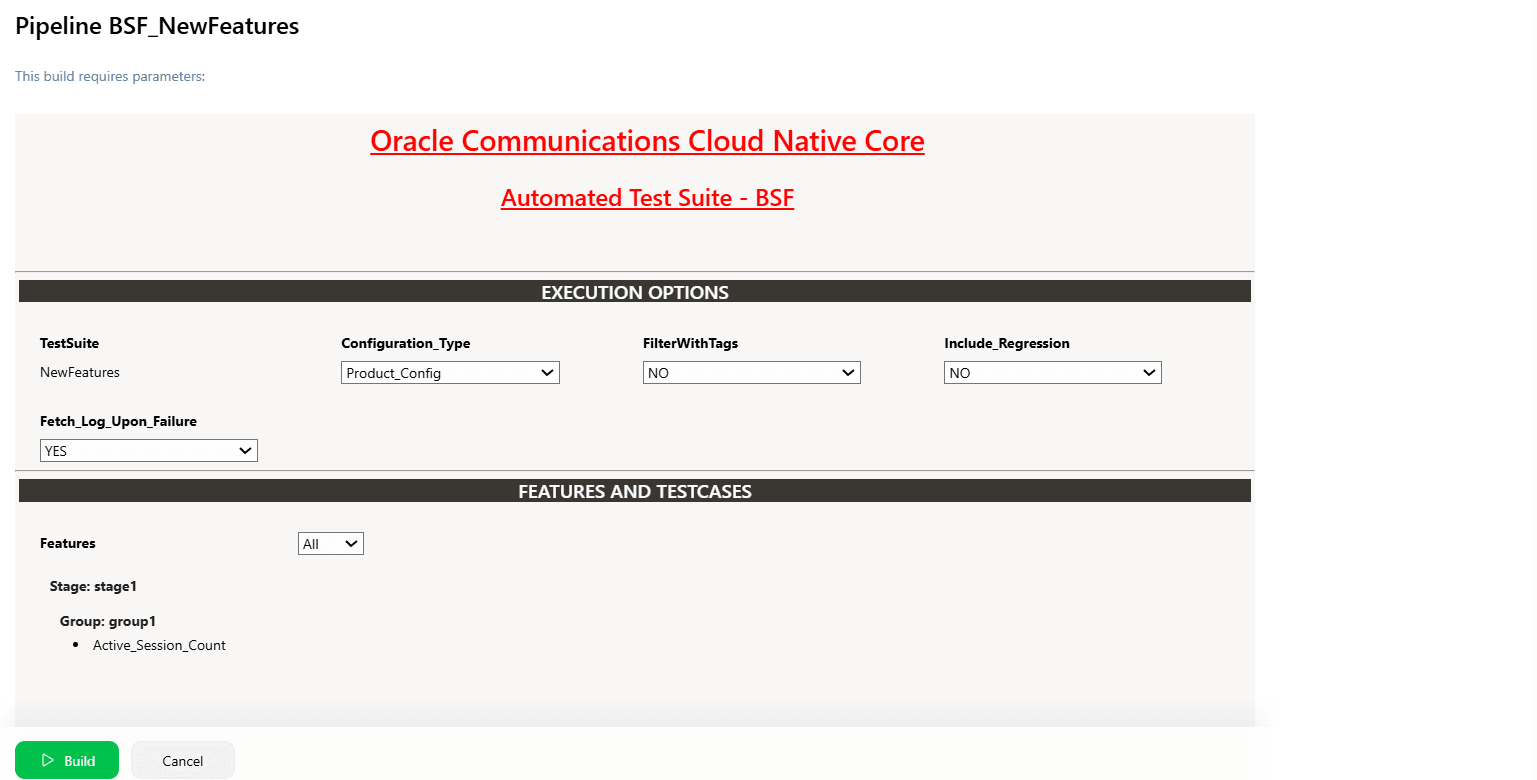
Task: Click the chevron arrow on Include_Regression selector
Action: [x=1150, y=372]
